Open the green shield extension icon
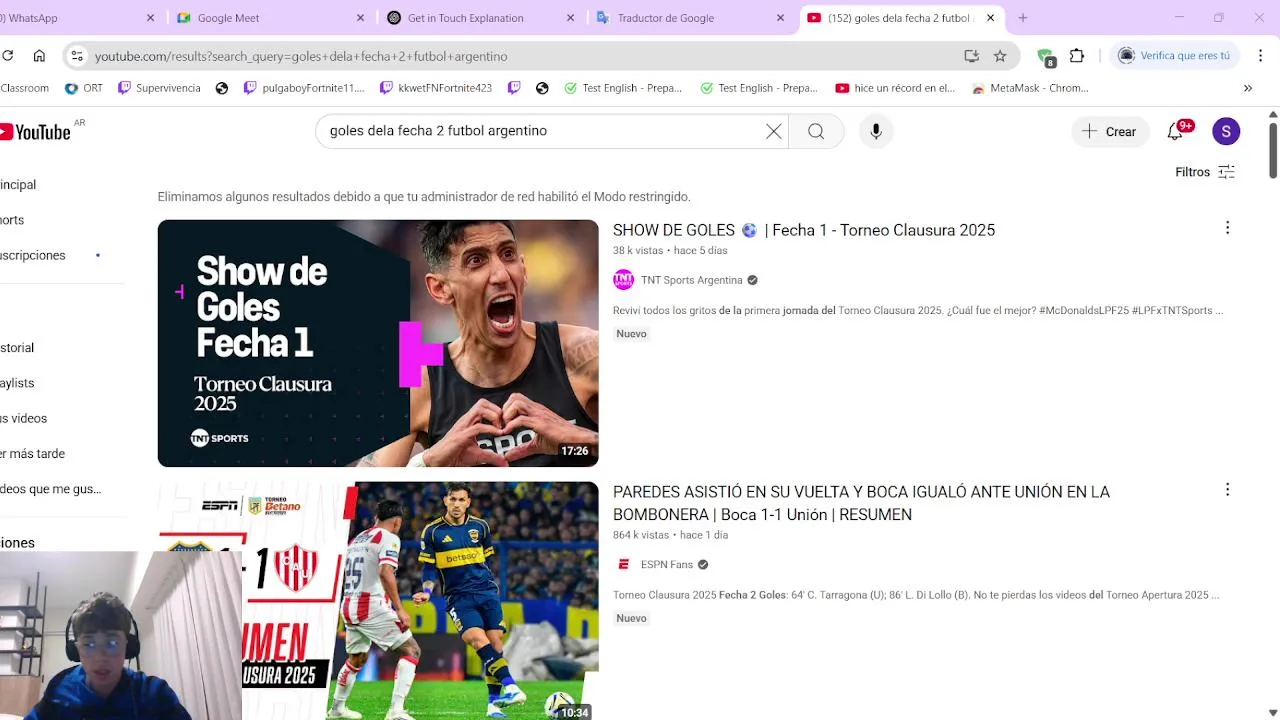 pyautogui.click(x=1046, y=57)
